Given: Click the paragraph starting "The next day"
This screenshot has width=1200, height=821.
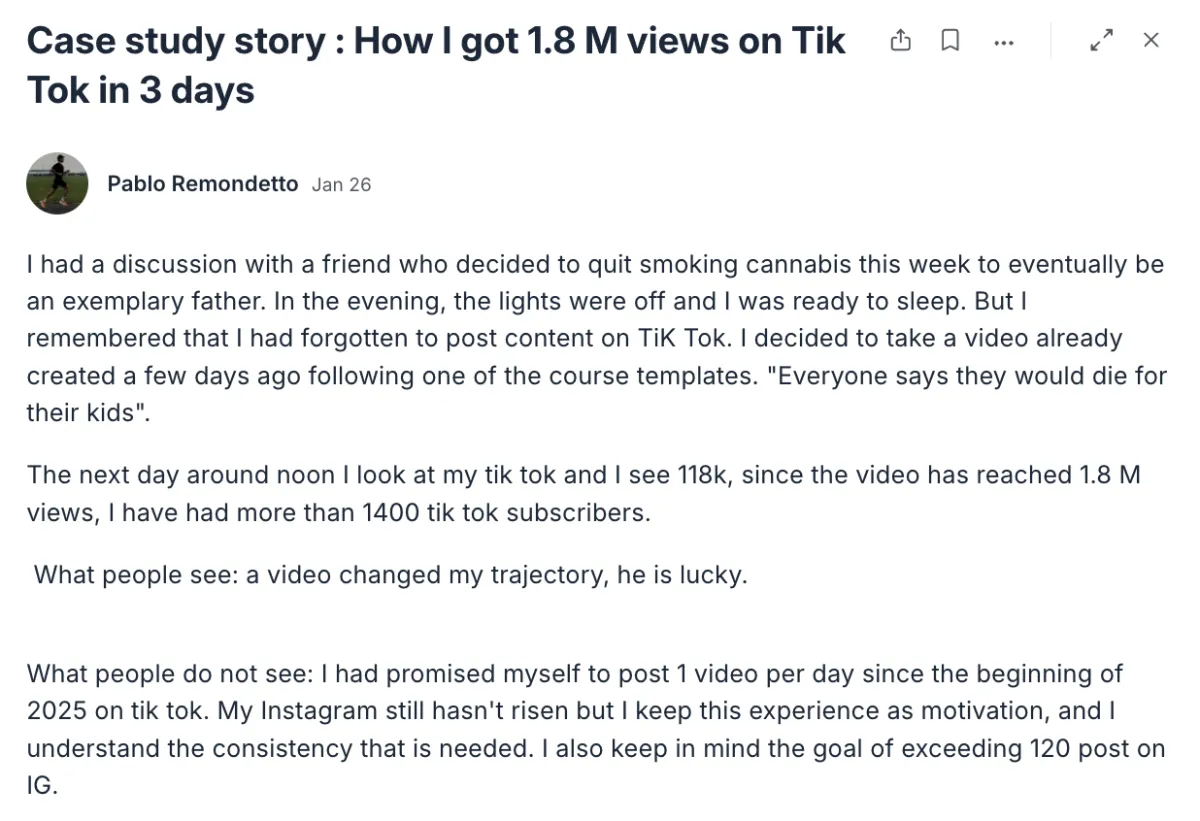Looking at the screenshot, I should coord(583,493).
